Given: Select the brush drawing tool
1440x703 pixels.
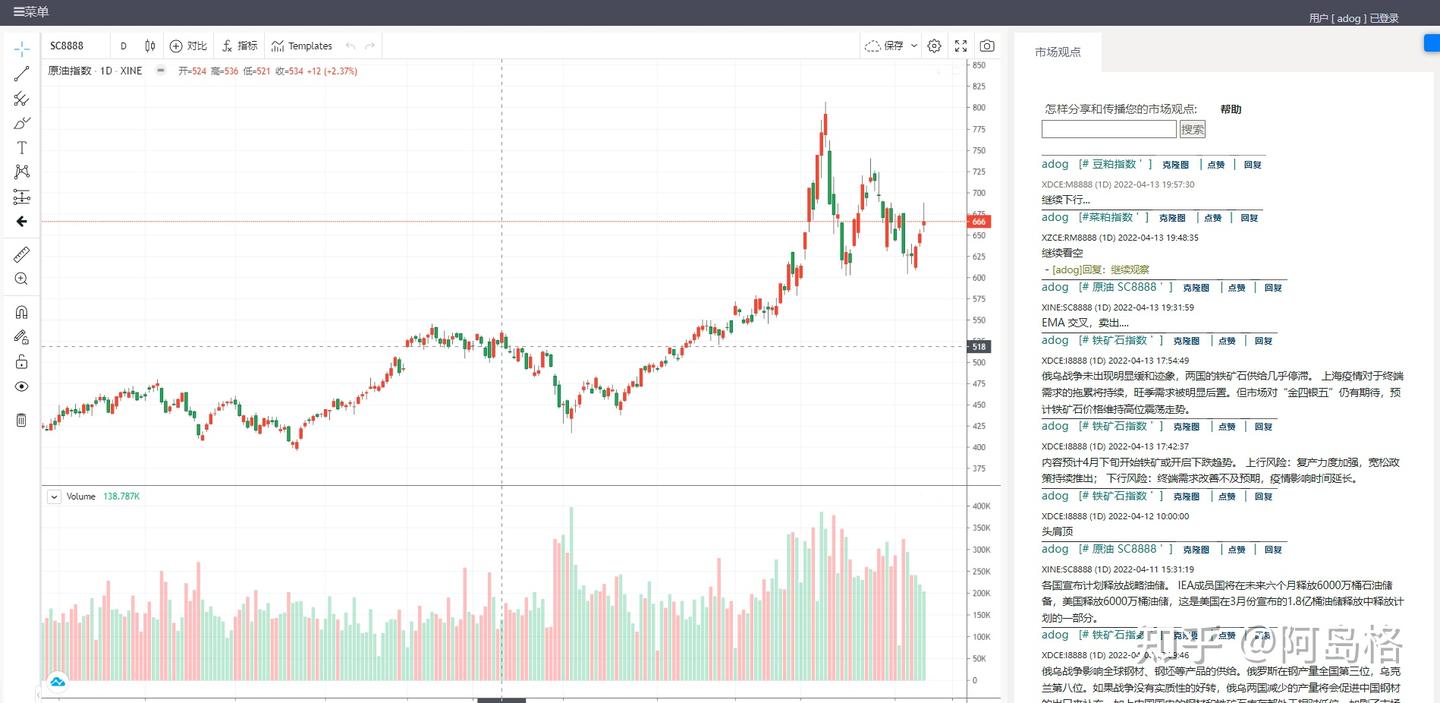Looking at the screenshot, I should (x=22, y=122).
